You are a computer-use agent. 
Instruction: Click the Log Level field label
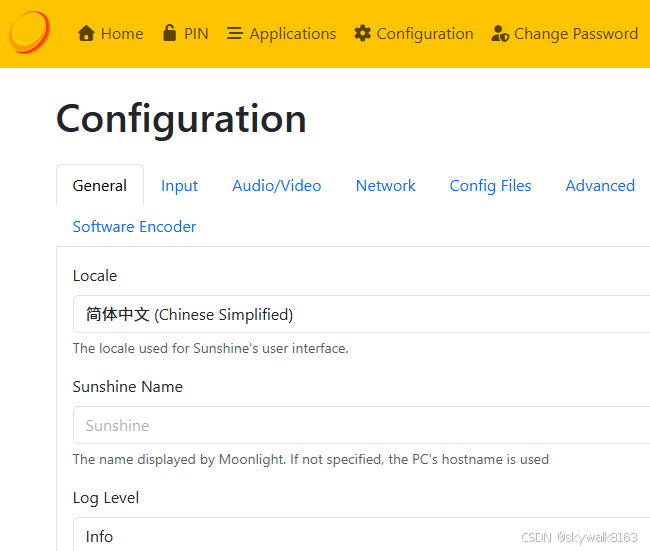(106, 498)
